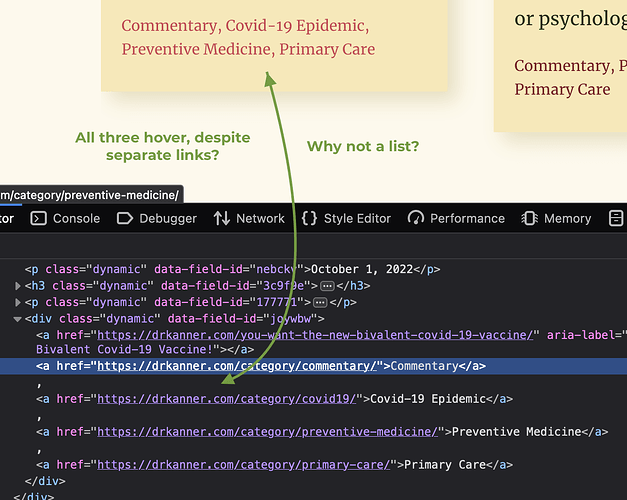The width and height of the screenshot is (627, 500).
Task: Click the Console tab's prompt icon
Action: (x=38, y=218)
